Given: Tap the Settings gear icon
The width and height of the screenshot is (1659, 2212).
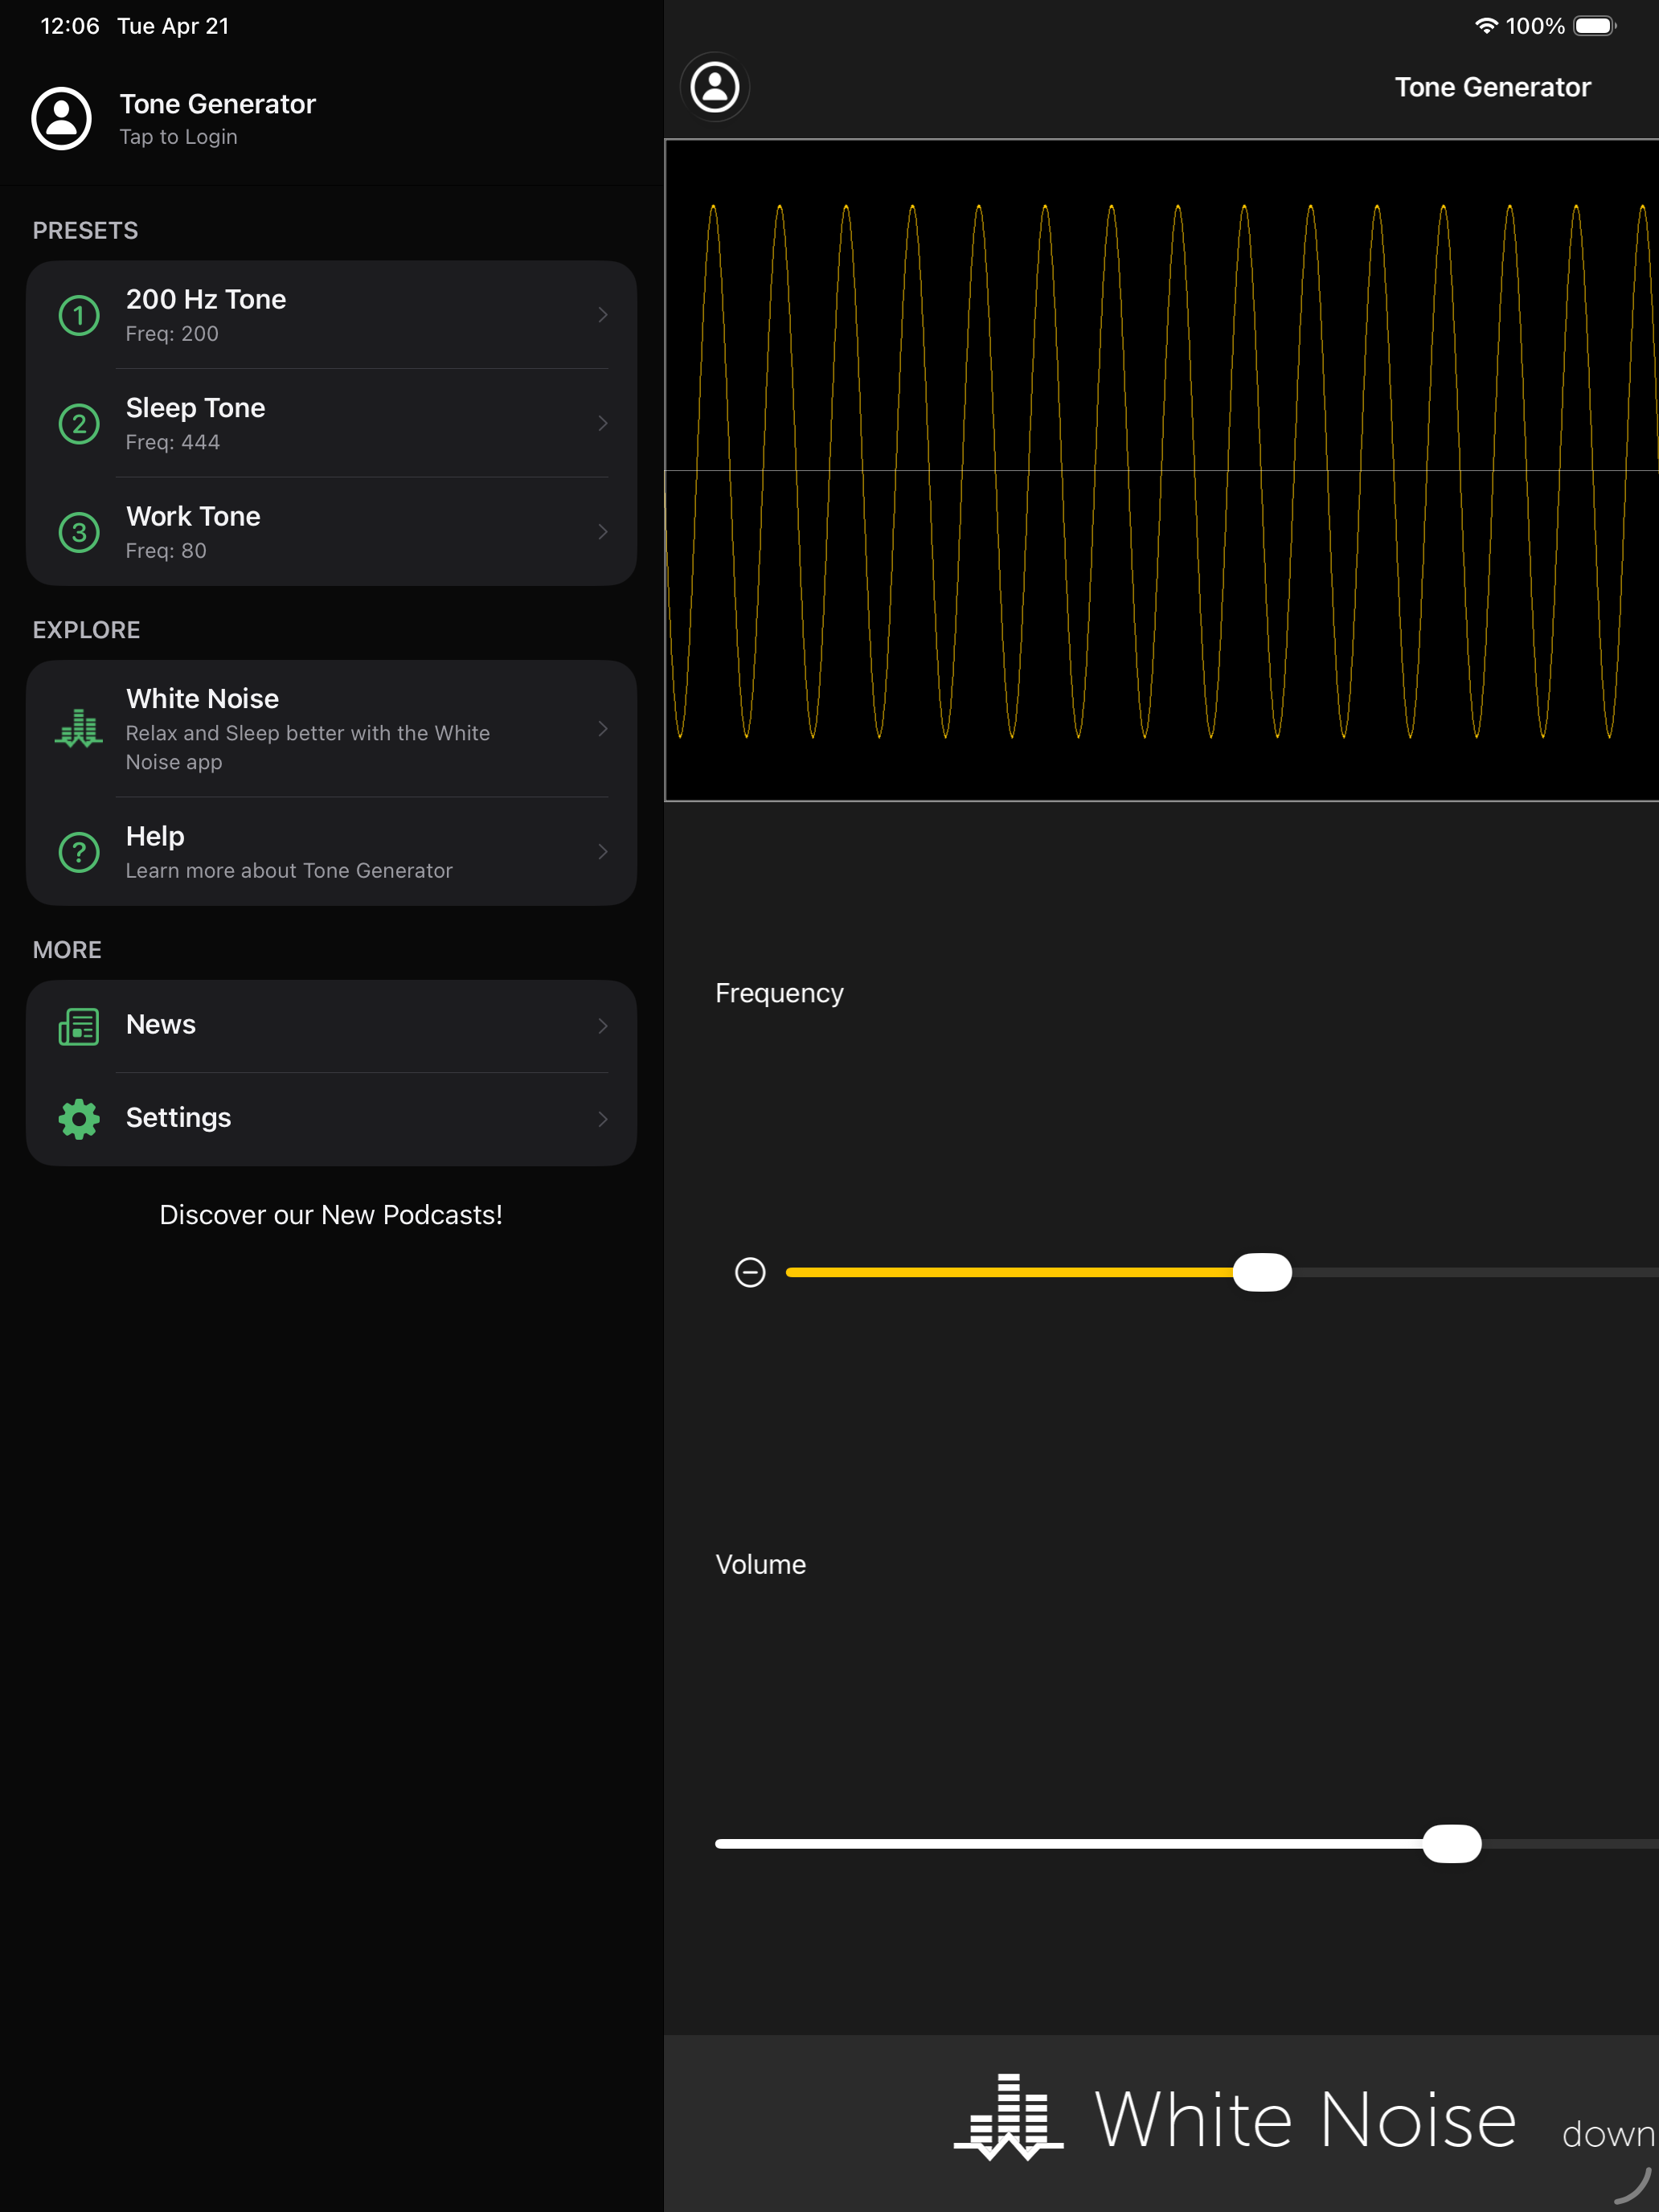Looking at the screenshot, I should (x=79, y=1119).
